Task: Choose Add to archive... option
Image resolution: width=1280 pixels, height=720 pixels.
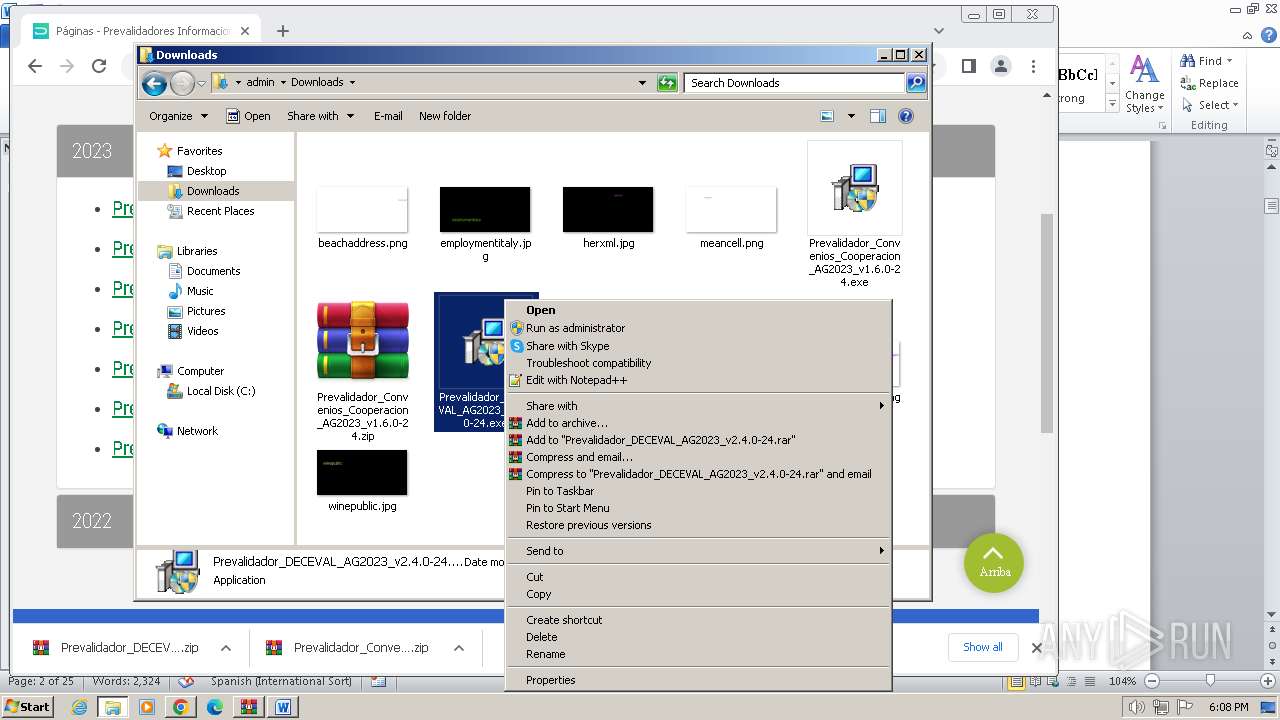Action: pos(698,423)
